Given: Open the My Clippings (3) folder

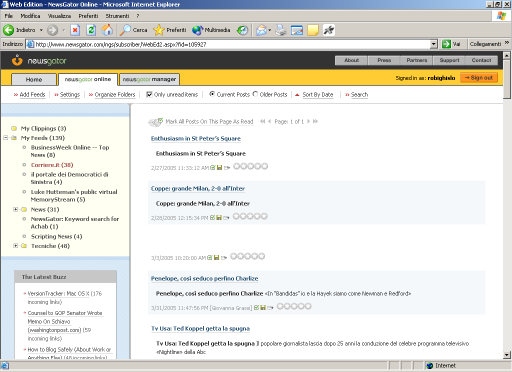Looking at the screenshot, I should point(43,128).
